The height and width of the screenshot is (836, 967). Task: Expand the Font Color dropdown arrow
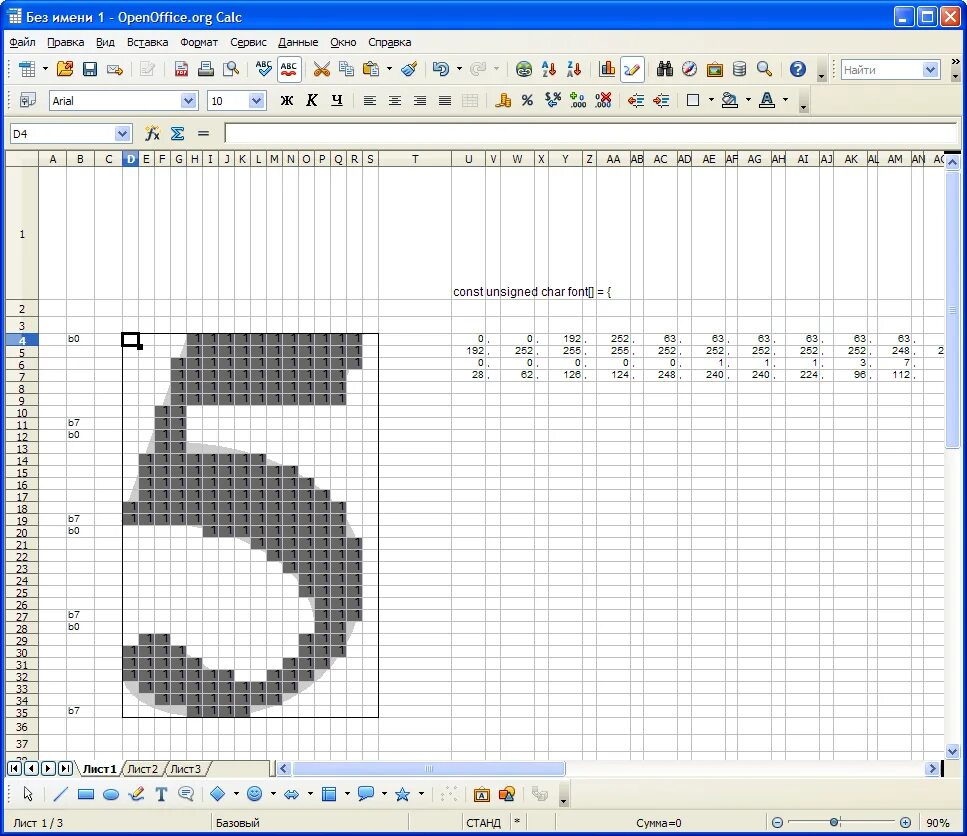point(785,100)
